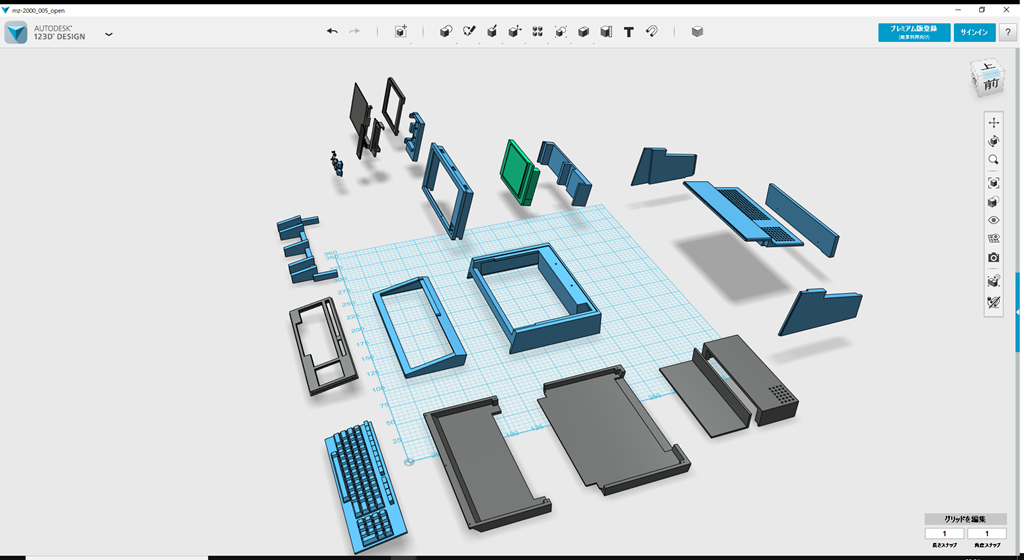The width and height of the screenshot is (1024, 560).
Task: Toggle show/hide solids eye icon
Action: 993,220
